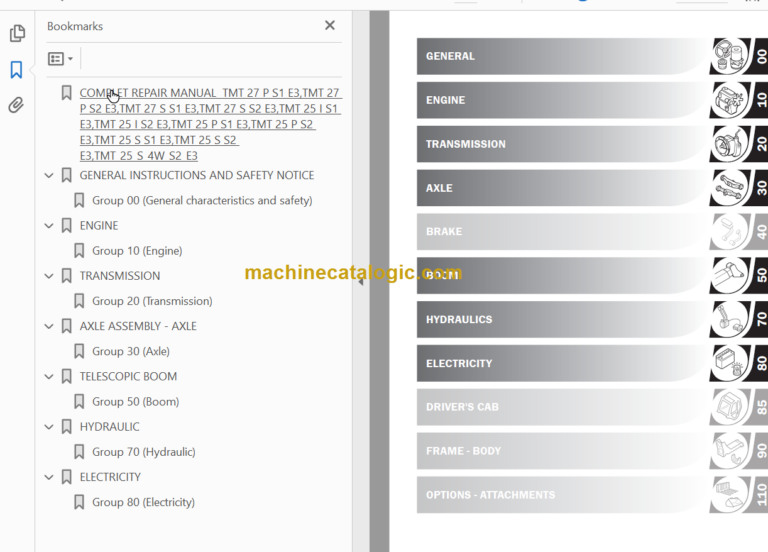
Task: Open Group 80 (Electricity) bookmark
Action: (x=144, y=502)
